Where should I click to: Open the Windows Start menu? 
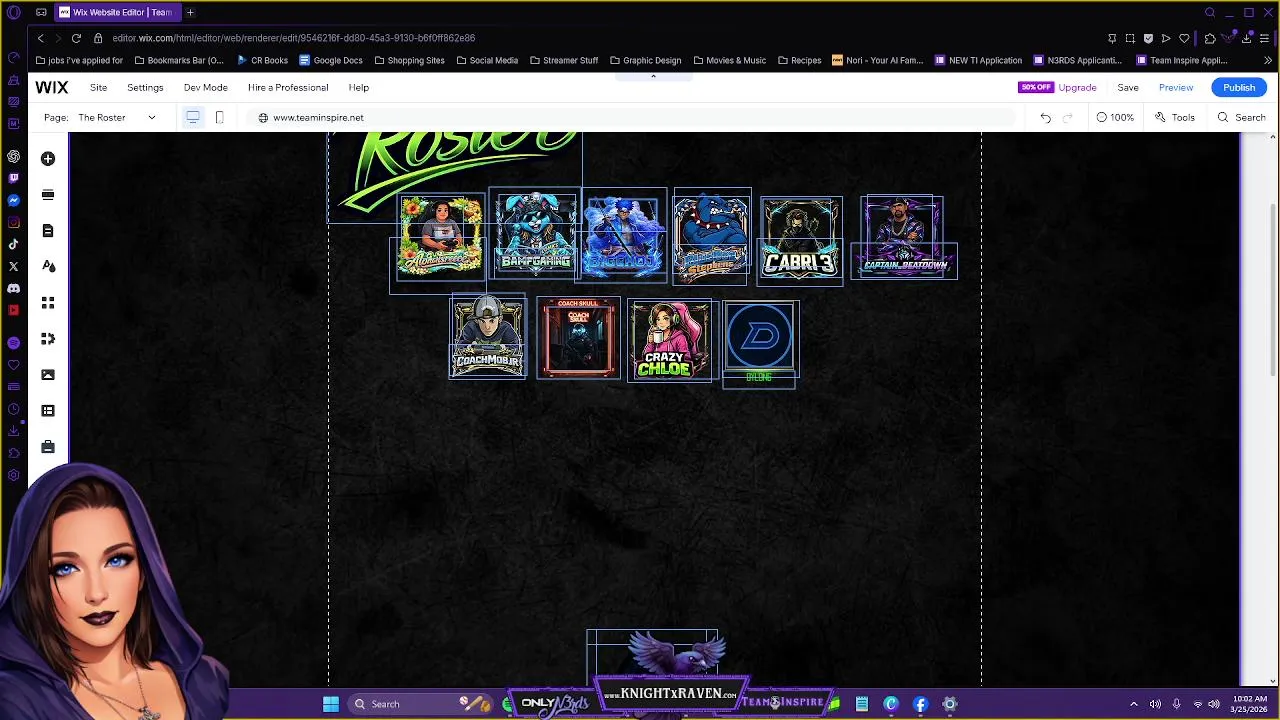pos(331,704)
